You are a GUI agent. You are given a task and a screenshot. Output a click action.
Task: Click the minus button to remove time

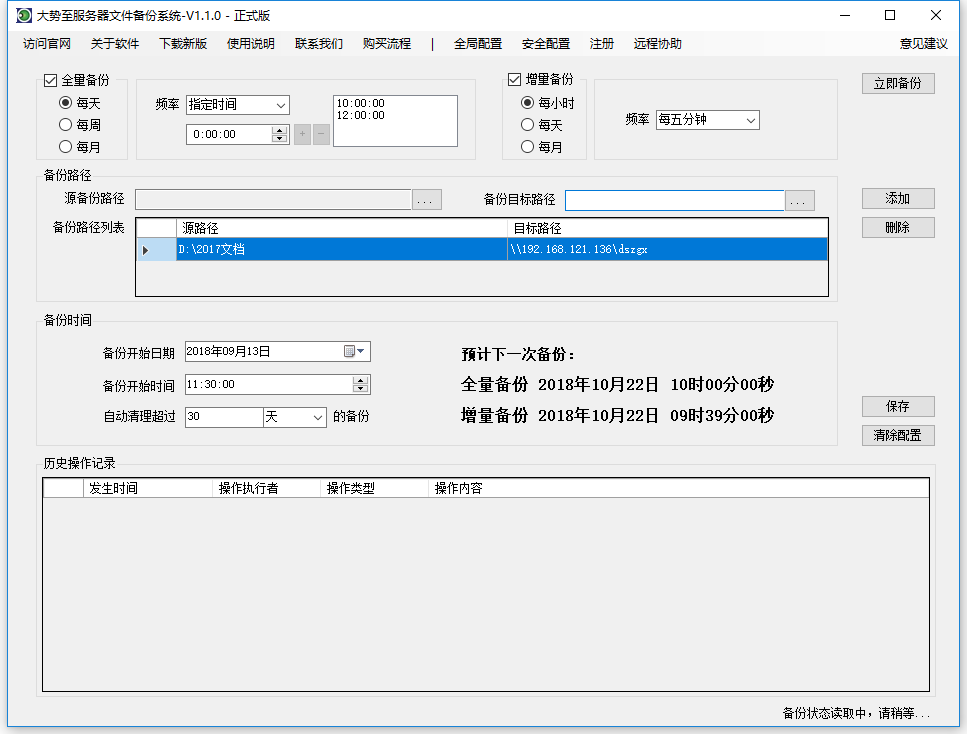[321, 134]
